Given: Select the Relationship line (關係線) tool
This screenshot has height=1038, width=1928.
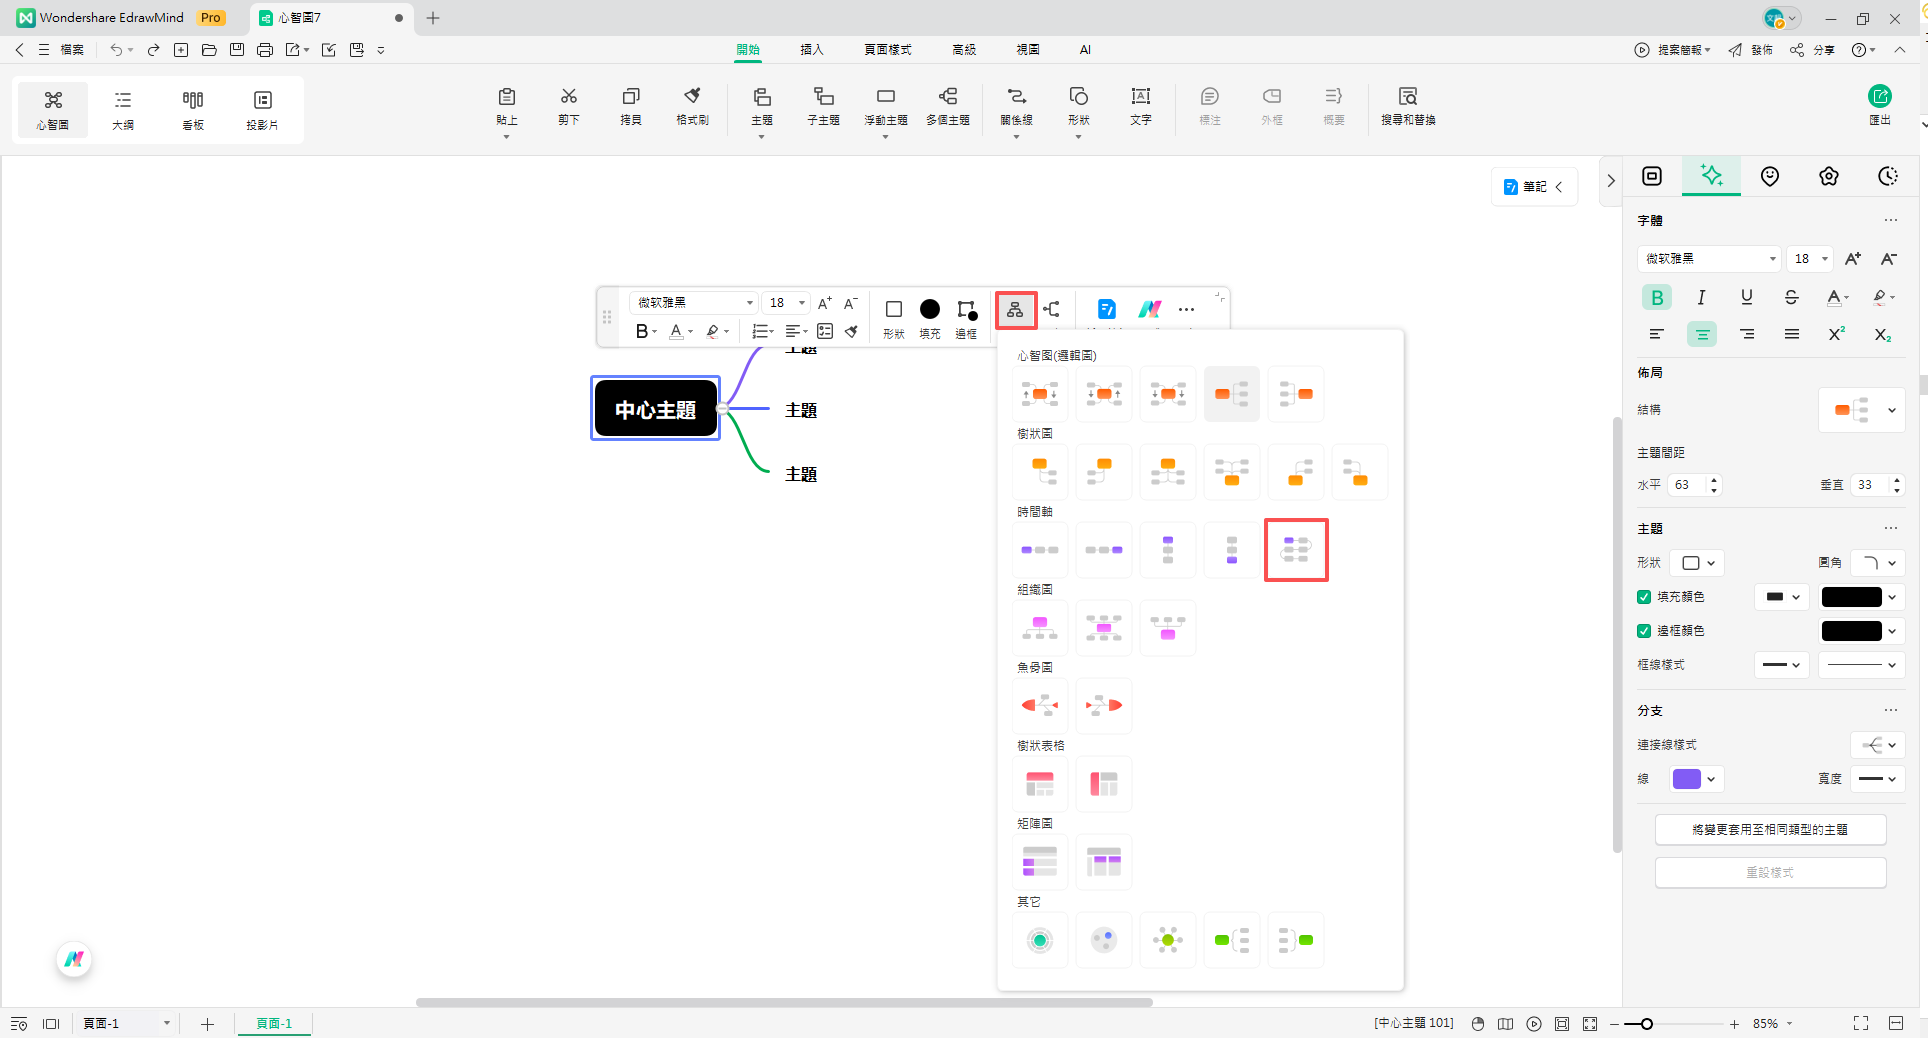Looking at the screenshot, I should 1016,105.
